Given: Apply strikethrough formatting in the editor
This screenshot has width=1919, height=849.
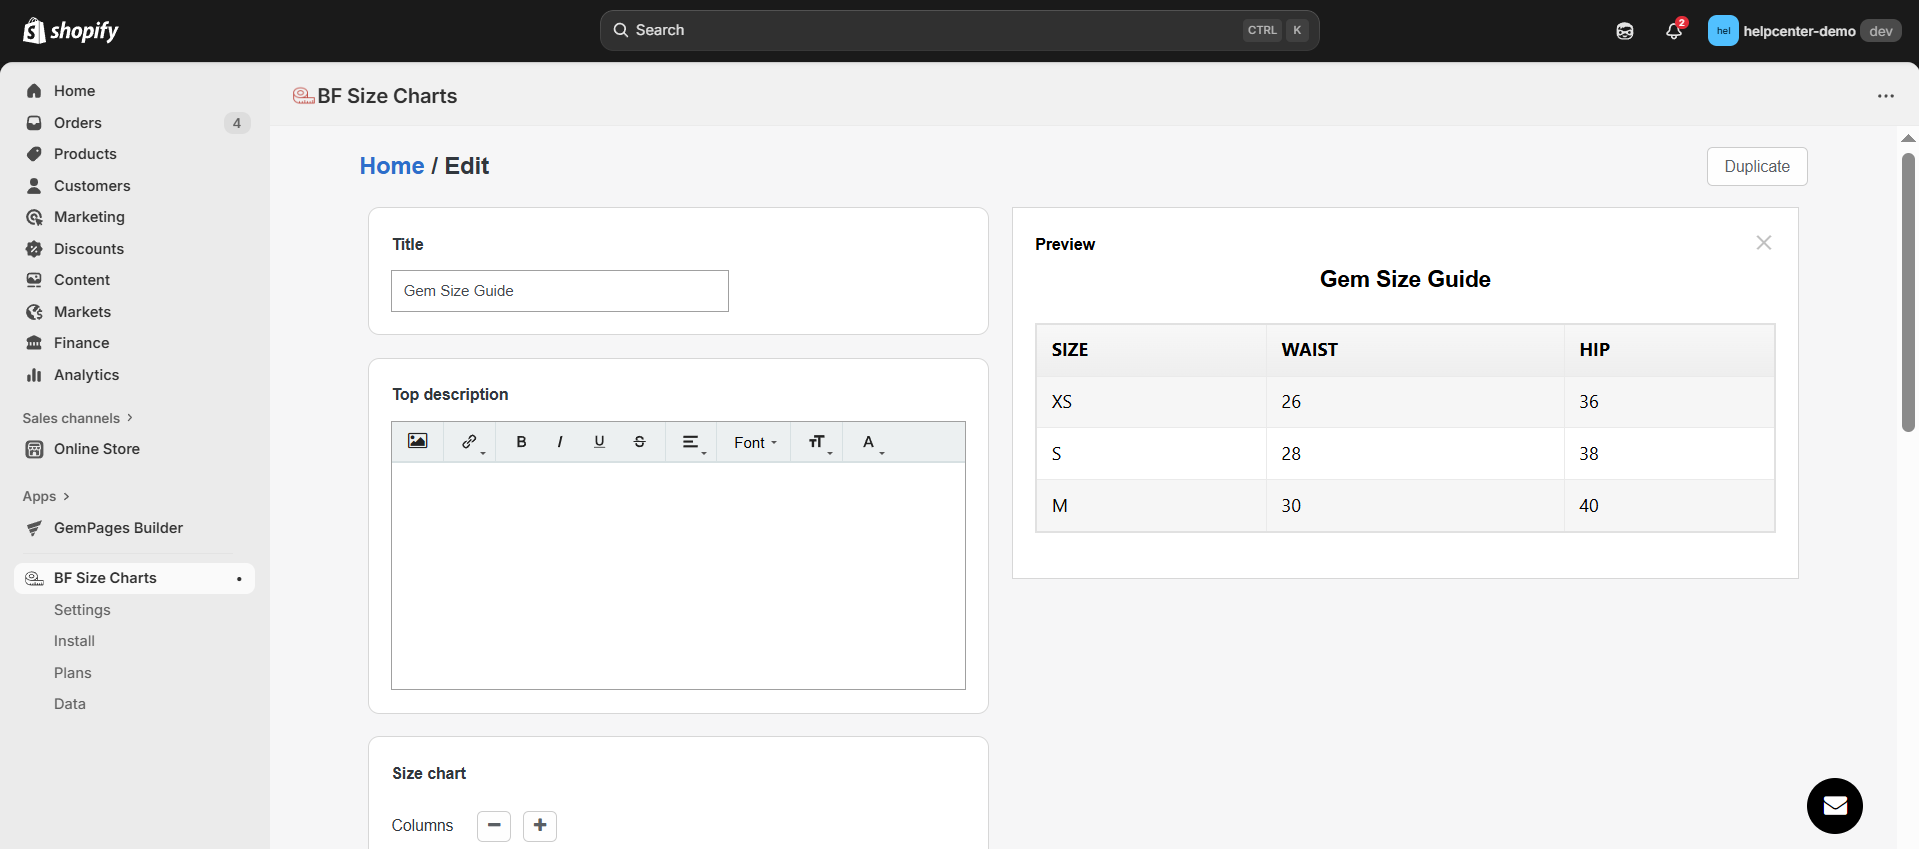Looking at the screenshot, I should [x=640, y=442].
